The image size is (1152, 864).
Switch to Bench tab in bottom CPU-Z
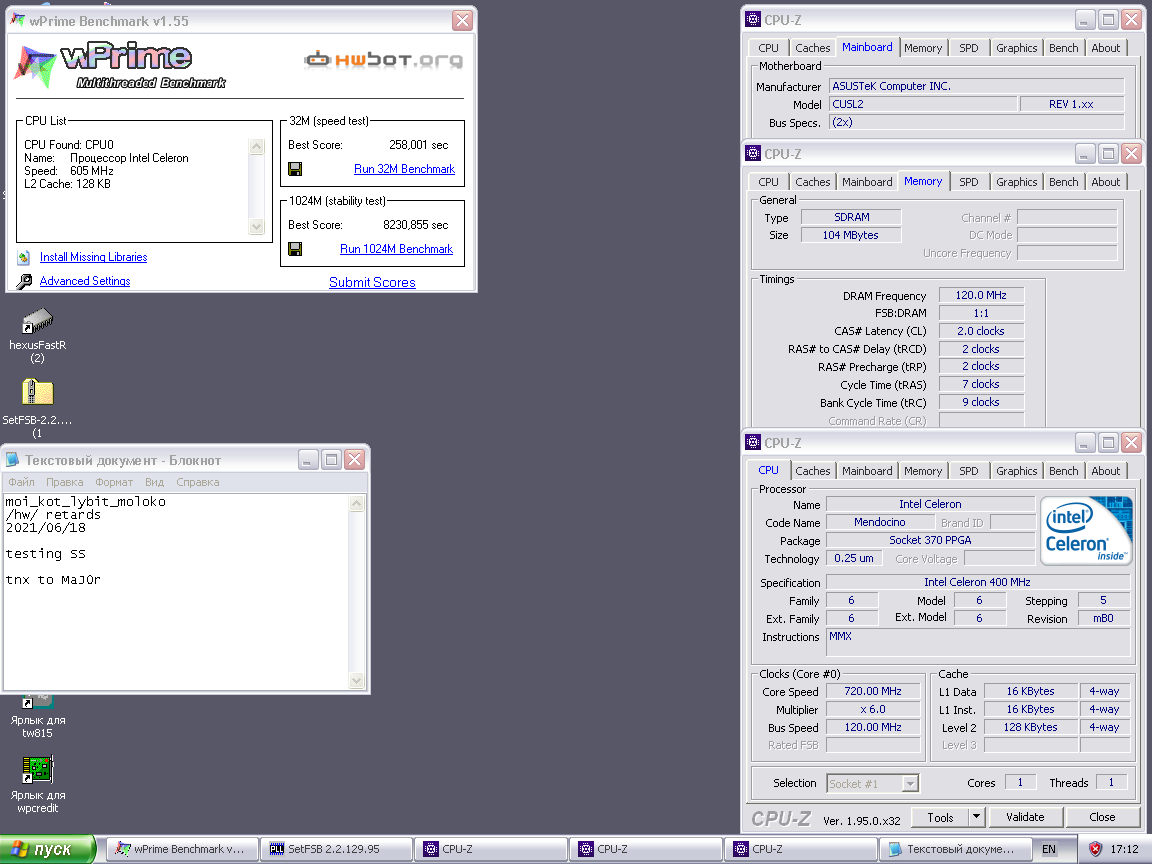coord(1063,471)
